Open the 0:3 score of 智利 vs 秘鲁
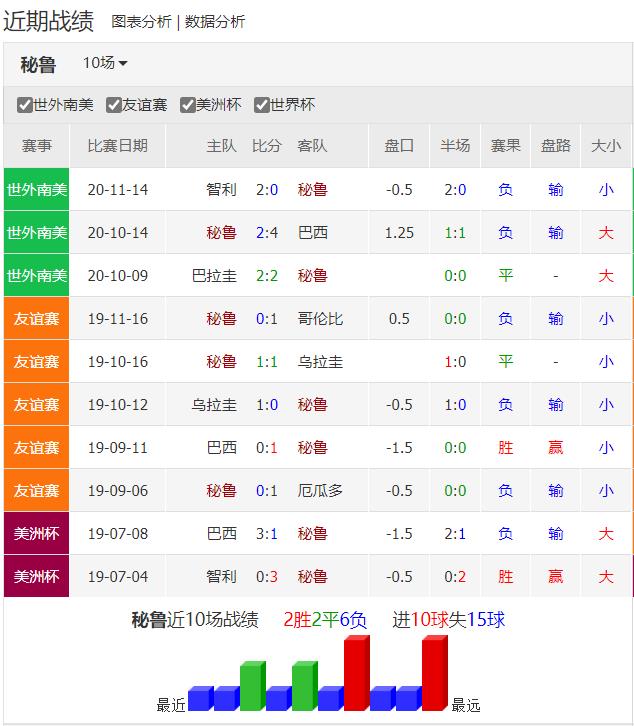Image resolution: width=634 pixels, height=726 pixels. pos(267,577)
